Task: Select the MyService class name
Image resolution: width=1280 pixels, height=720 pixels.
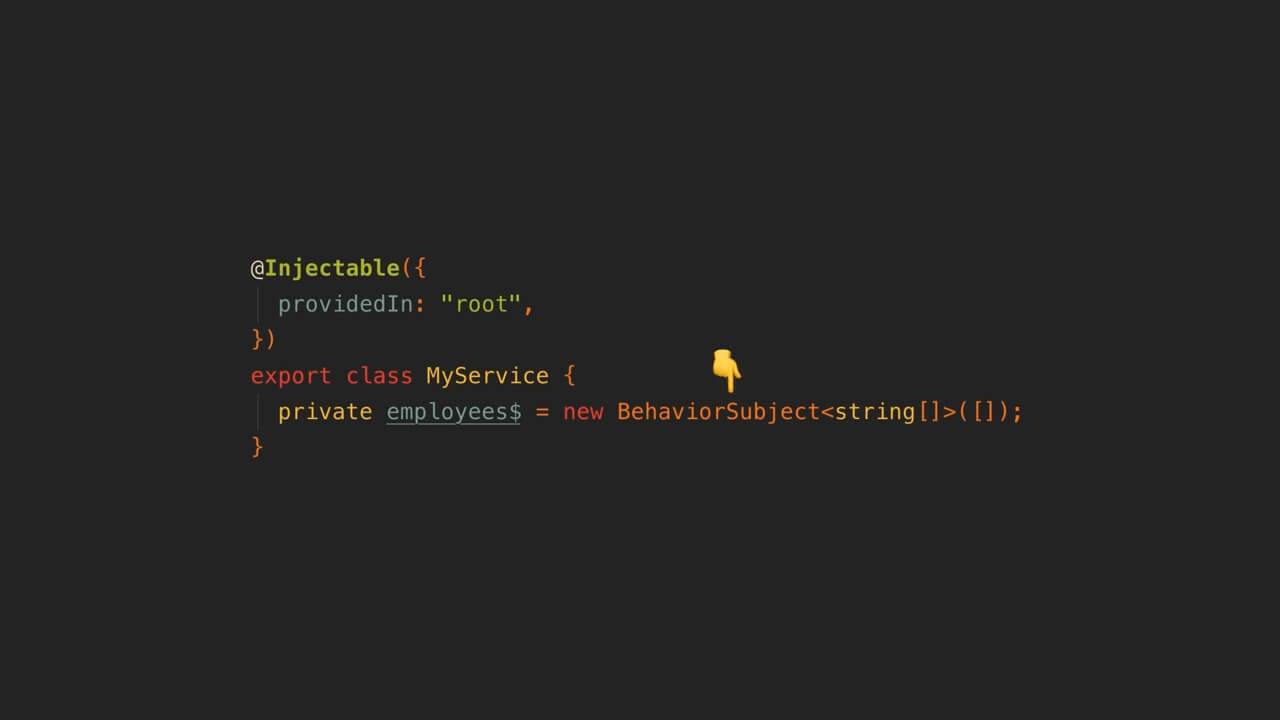Action: pyautogui.click(x=488, y=376)
